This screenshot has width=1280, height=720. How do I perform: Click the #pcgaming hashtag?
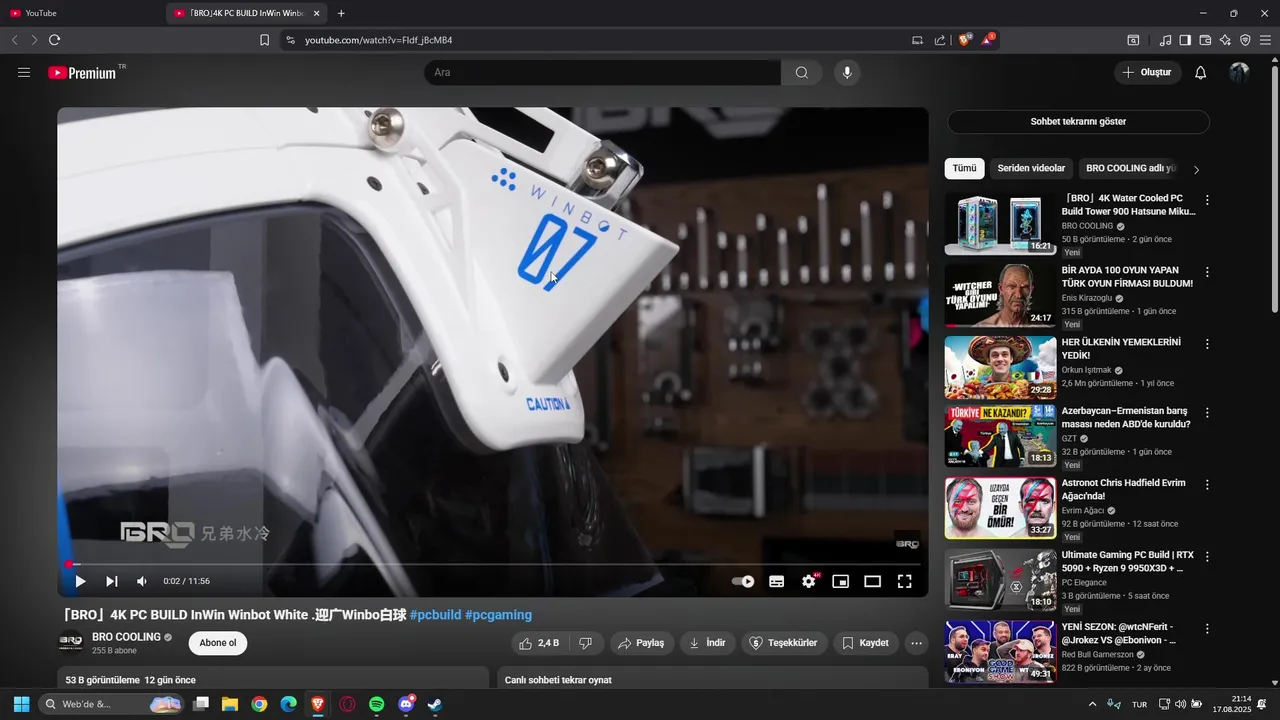click(498, 615)
